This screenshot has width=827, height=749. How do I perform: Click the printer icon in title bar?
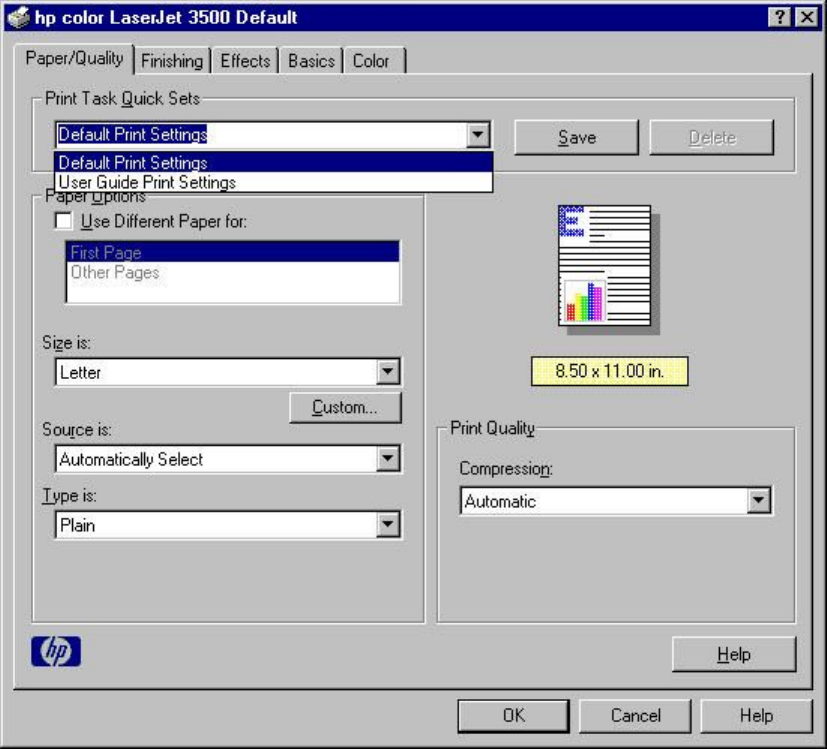18,17
